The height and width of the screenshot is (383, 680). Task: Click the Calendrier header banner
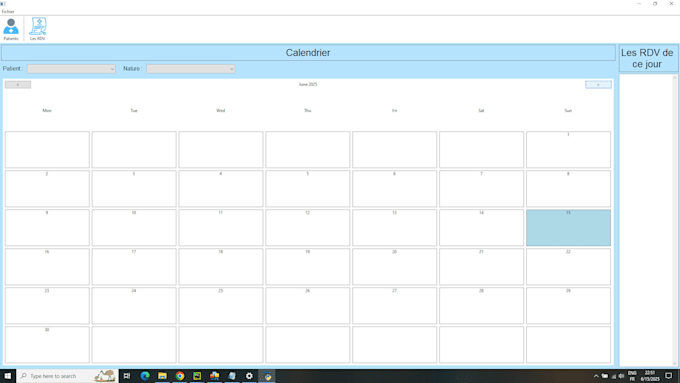click(308, 53)
